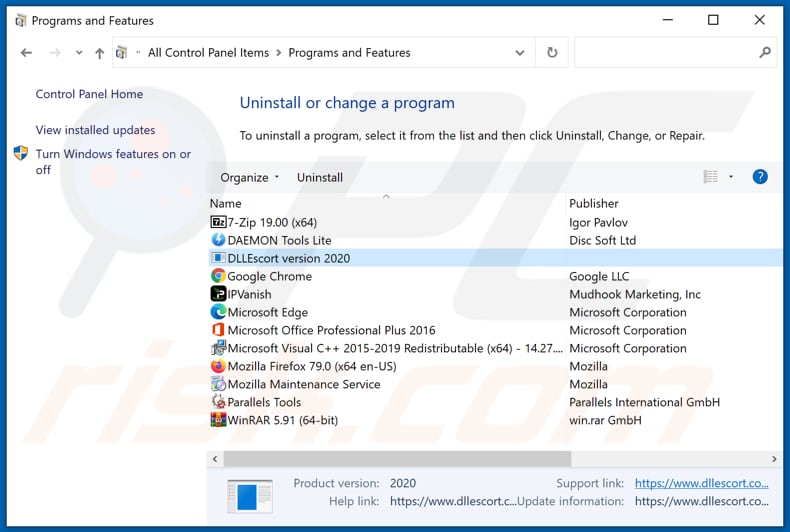Click the Parallels Tools icon
Screen dimensions: 790x532
218,402
